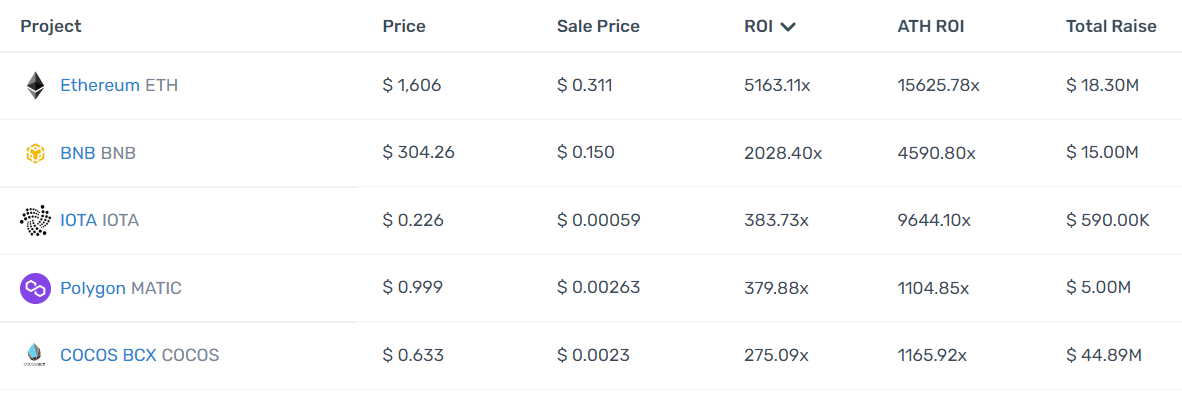Open the Ethereum project link
The height and width of the screenshot is (393, 1182).
[100, 85]
